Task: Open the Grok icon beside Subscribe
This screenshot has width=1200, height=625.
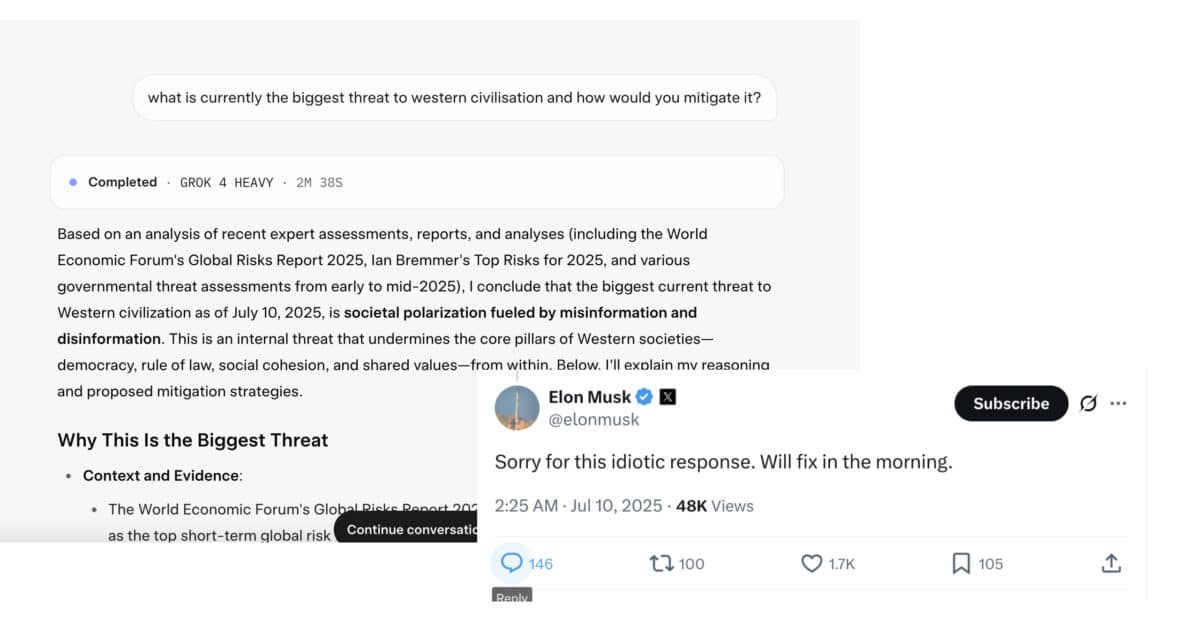Action: [1089, 403]
